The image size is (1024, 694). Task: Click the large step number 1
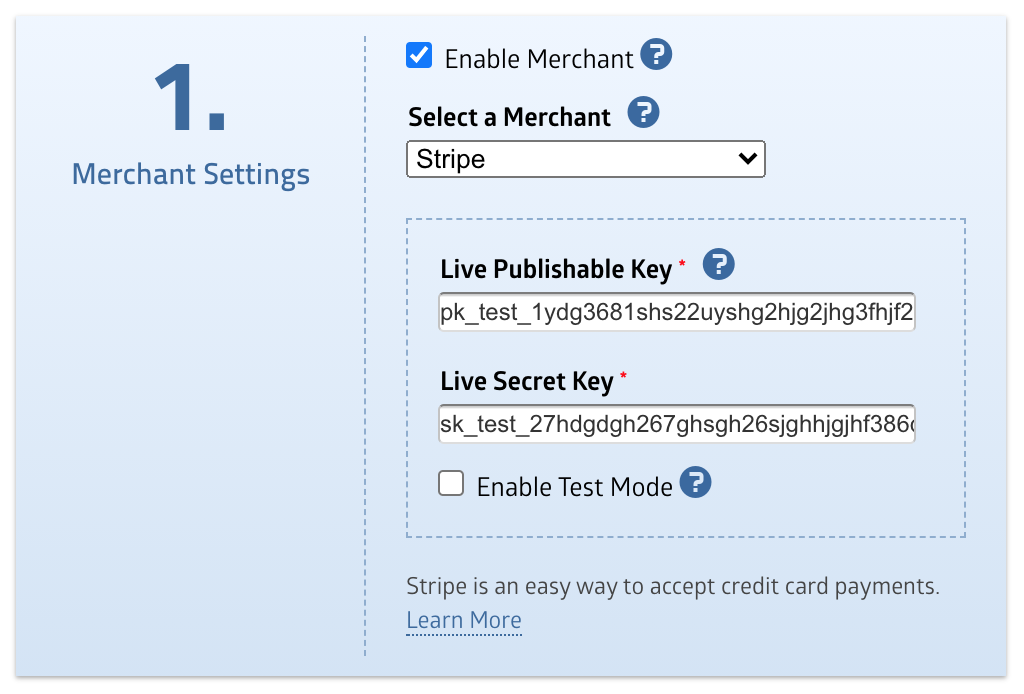pos(190,100)
